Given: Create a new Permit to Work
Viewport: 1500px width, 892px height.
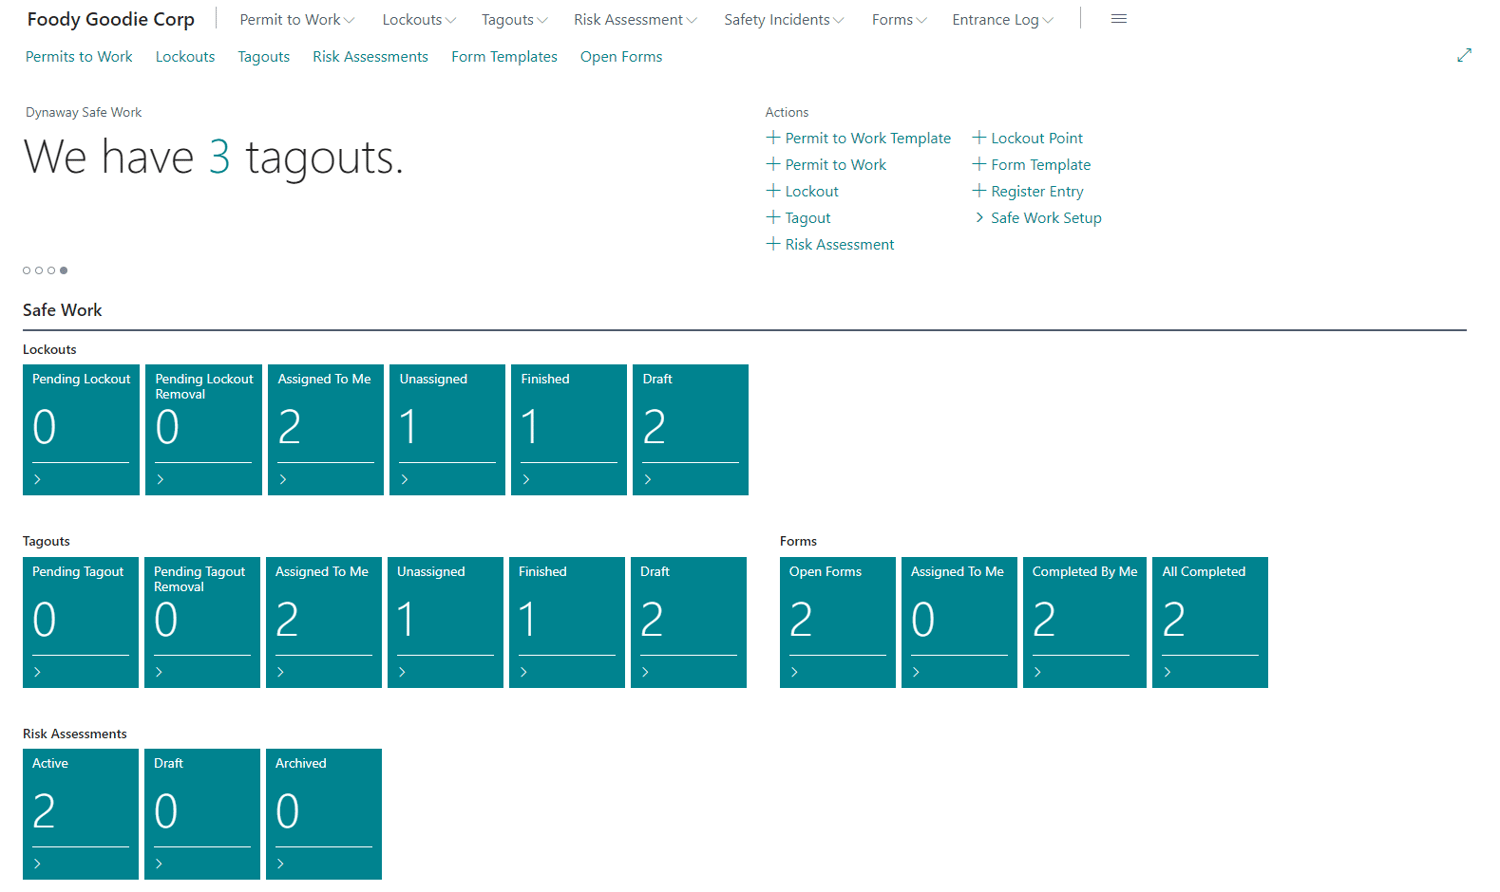Looking at the screenshot, I should (835, 164).
